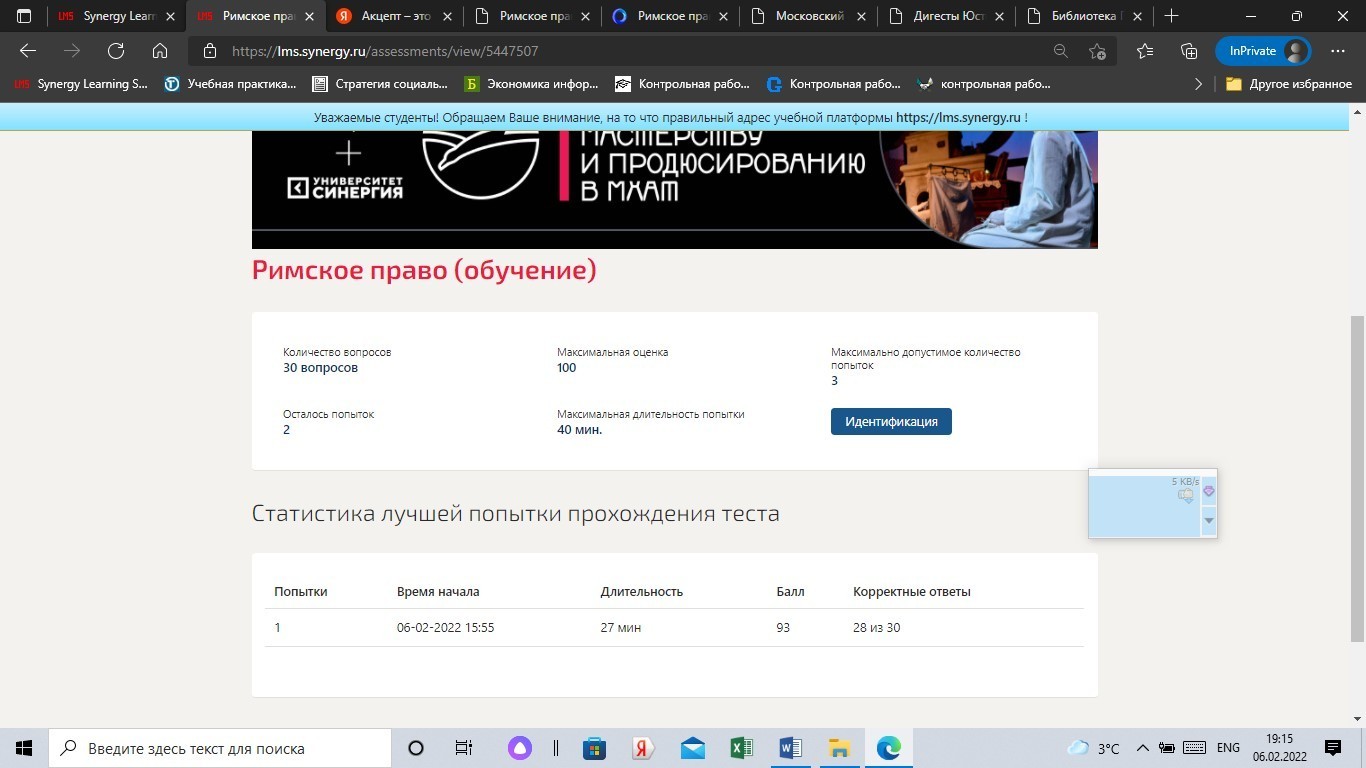
Task: Go back to the previous page
Action: click(28, 51)
